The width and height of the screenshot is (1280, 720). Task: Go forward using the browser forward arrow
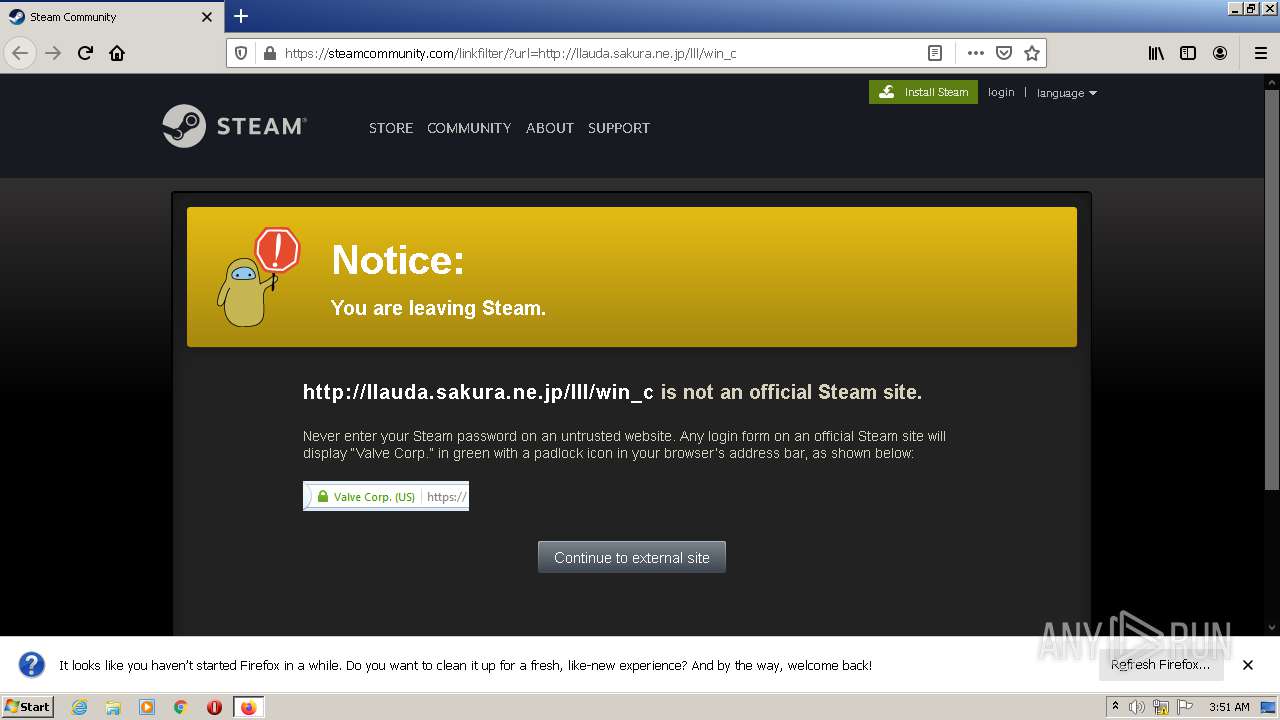53,53
